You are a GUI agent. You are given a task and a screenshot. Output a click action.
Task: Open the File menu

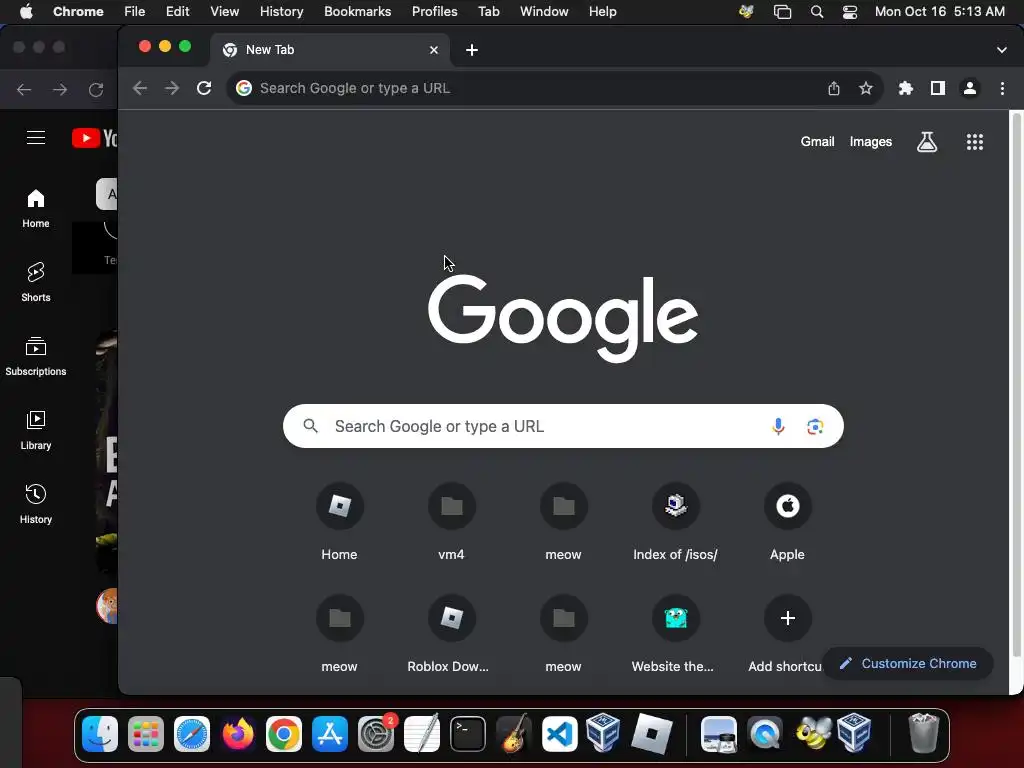[x=135, y=12]
